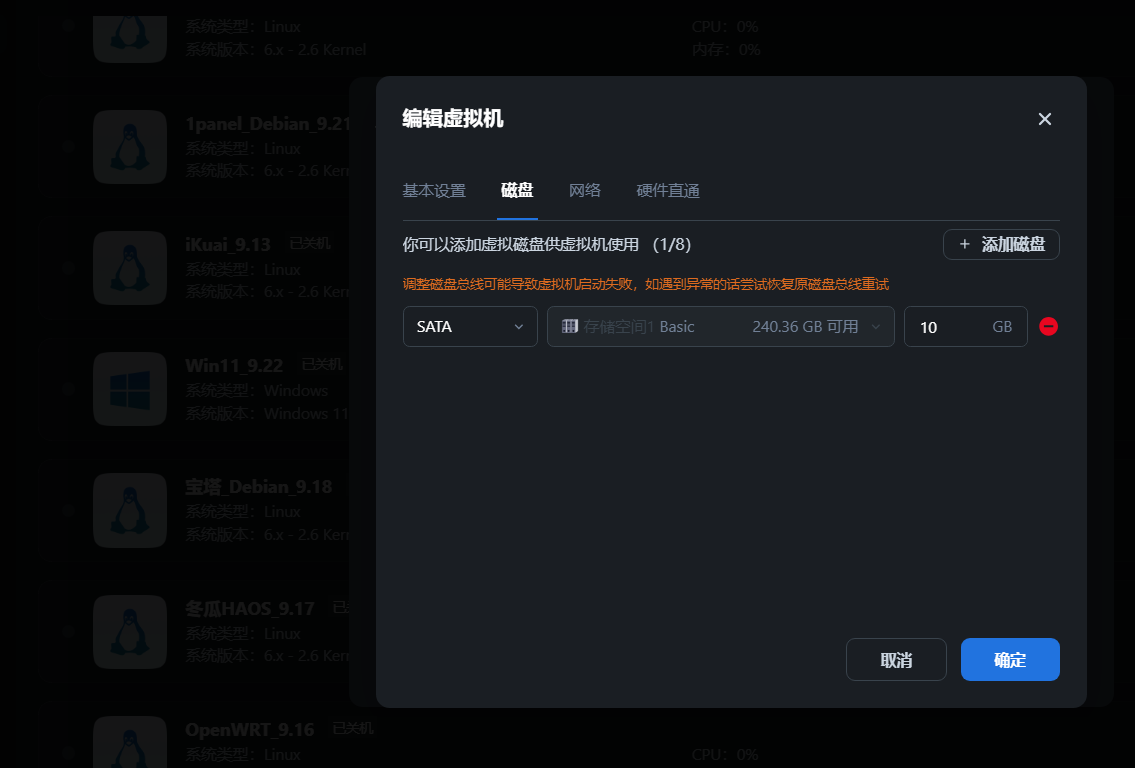Click the 宝塔_Debian_9.18 VM name
This screenshot has height=768, width=1135.
[x=258, y=486]
